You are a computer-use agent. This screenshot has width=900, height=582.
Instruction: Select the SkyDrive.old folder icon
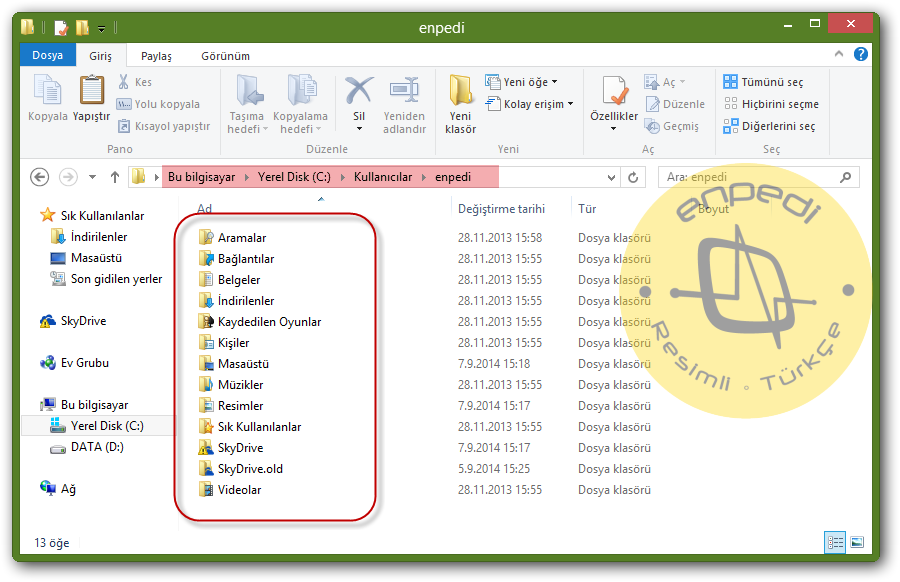click(205, 468)
